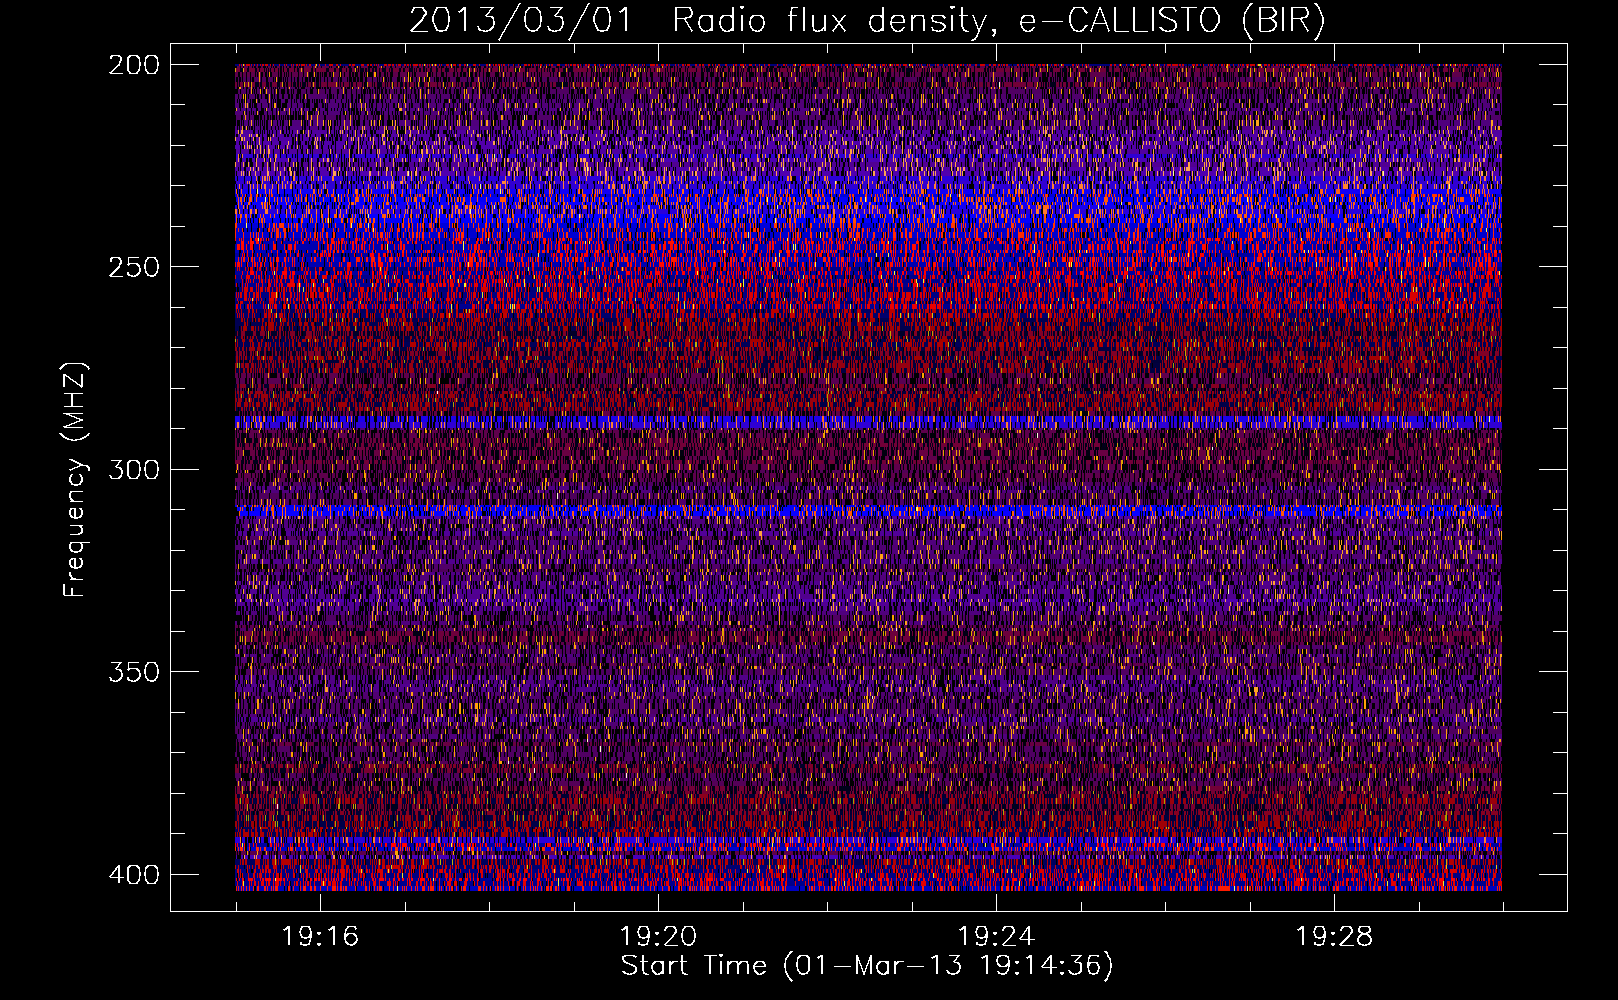1618x1000 pixels.
Task: Click the 19:20 time tick label
Action: [x=658, y=936]
